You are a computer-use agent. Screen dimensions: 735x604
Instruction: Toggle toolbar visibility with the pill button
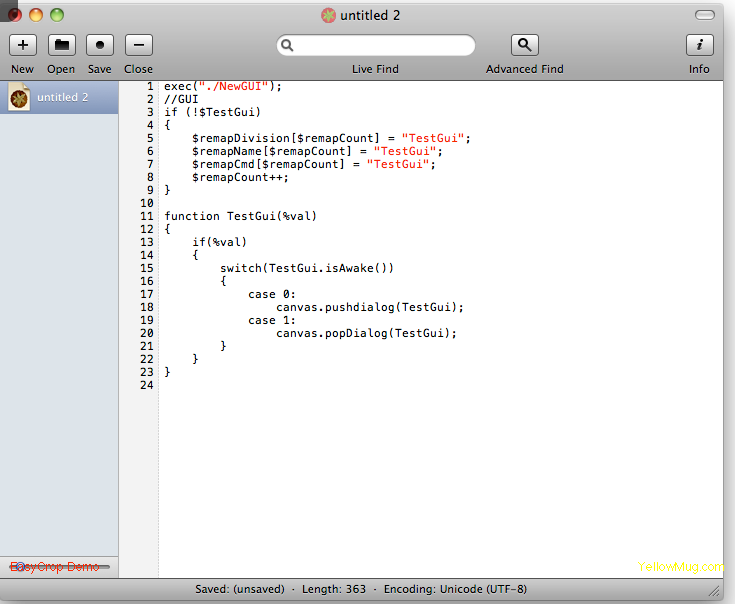705,15
